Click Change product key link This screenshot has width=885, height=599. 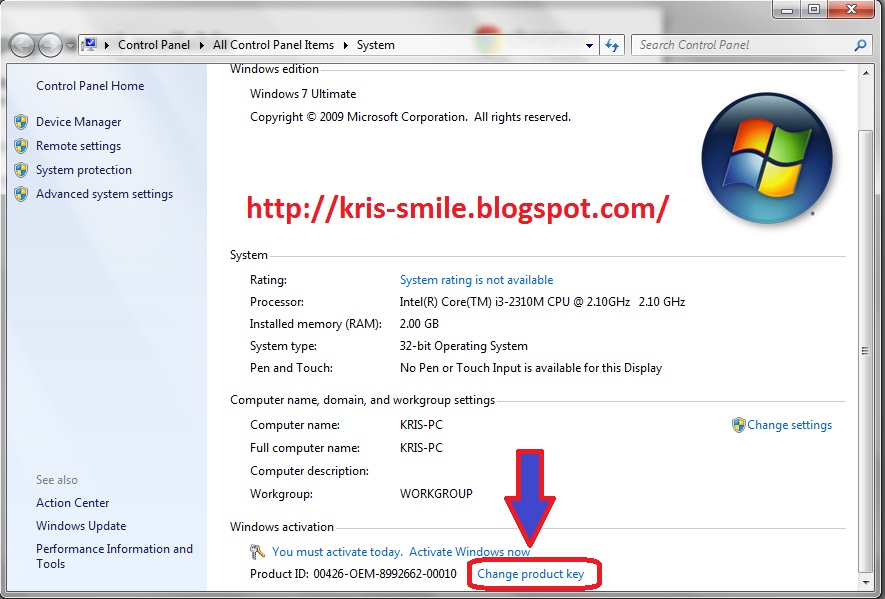pyautogui.click(x=530, y=574)
